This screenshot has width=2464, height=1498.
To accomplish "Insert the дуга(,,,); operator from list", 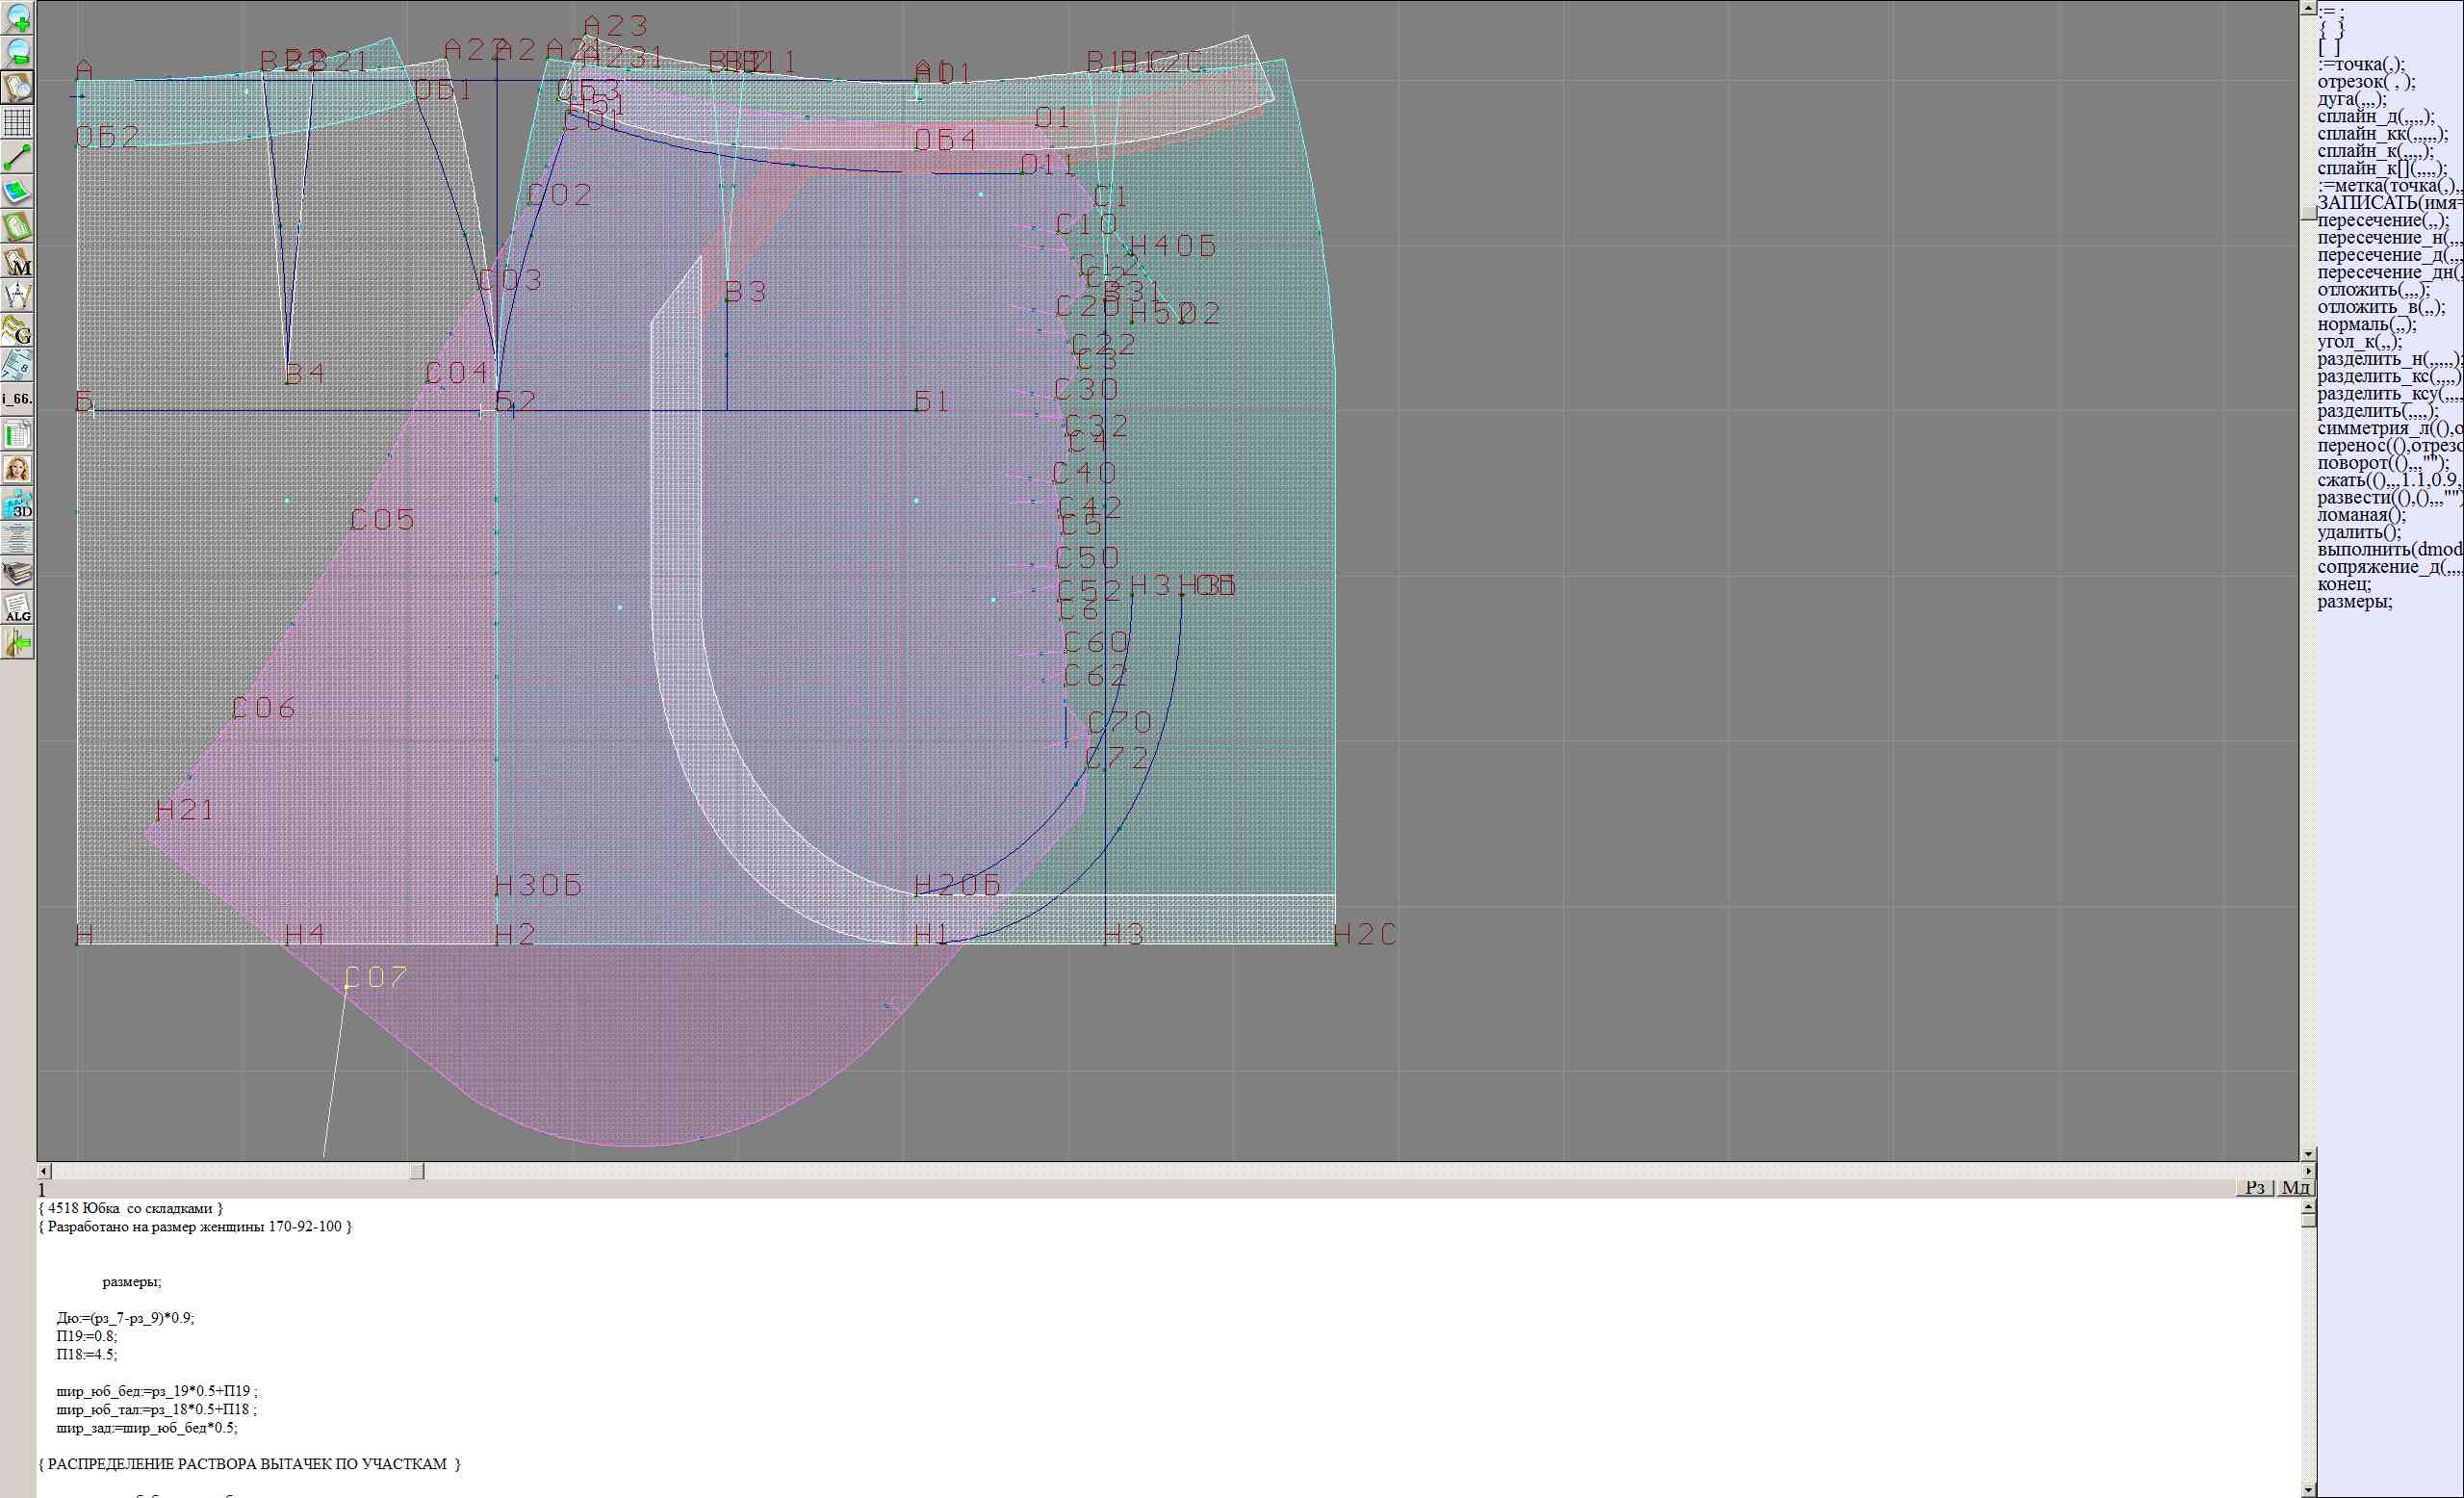I will point(2352,99).
